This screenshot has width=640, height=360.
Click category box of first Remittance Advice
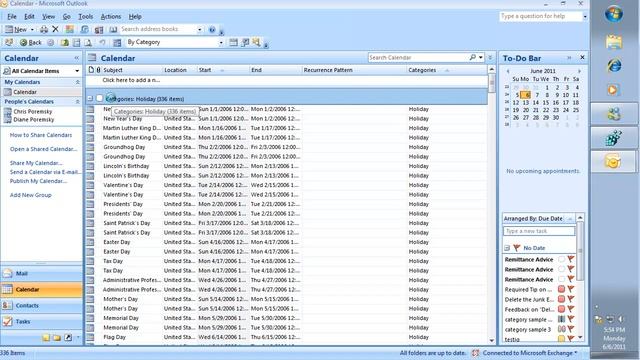pyautogui.click(x=562, y=259)
